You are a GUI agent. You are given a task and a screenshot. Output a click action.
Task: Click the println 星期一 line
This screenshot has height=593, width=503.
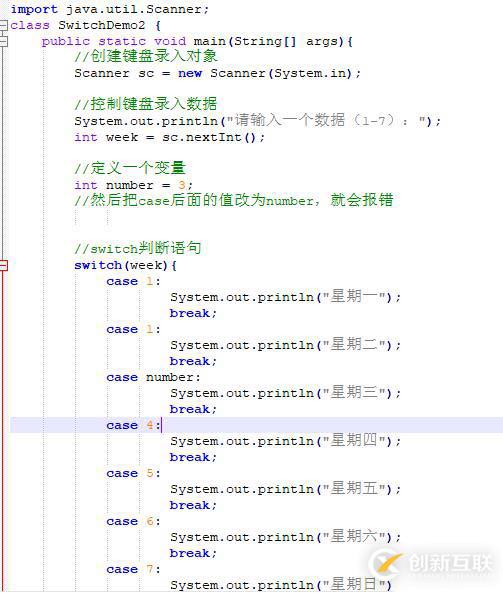tap(286, 297)
